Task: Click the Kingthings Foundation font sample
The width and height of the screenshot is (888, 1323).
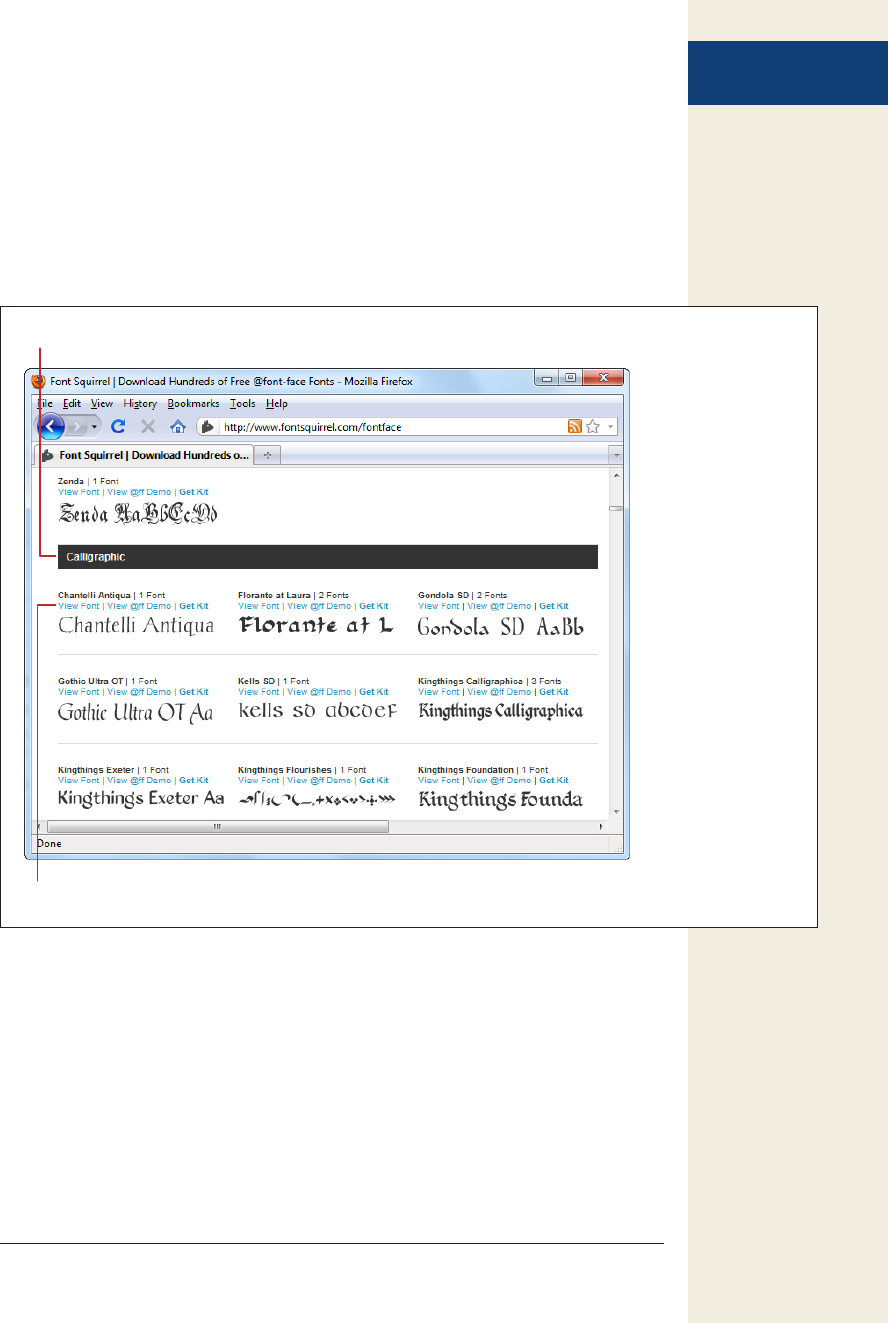Action: [x=501, y=799]
